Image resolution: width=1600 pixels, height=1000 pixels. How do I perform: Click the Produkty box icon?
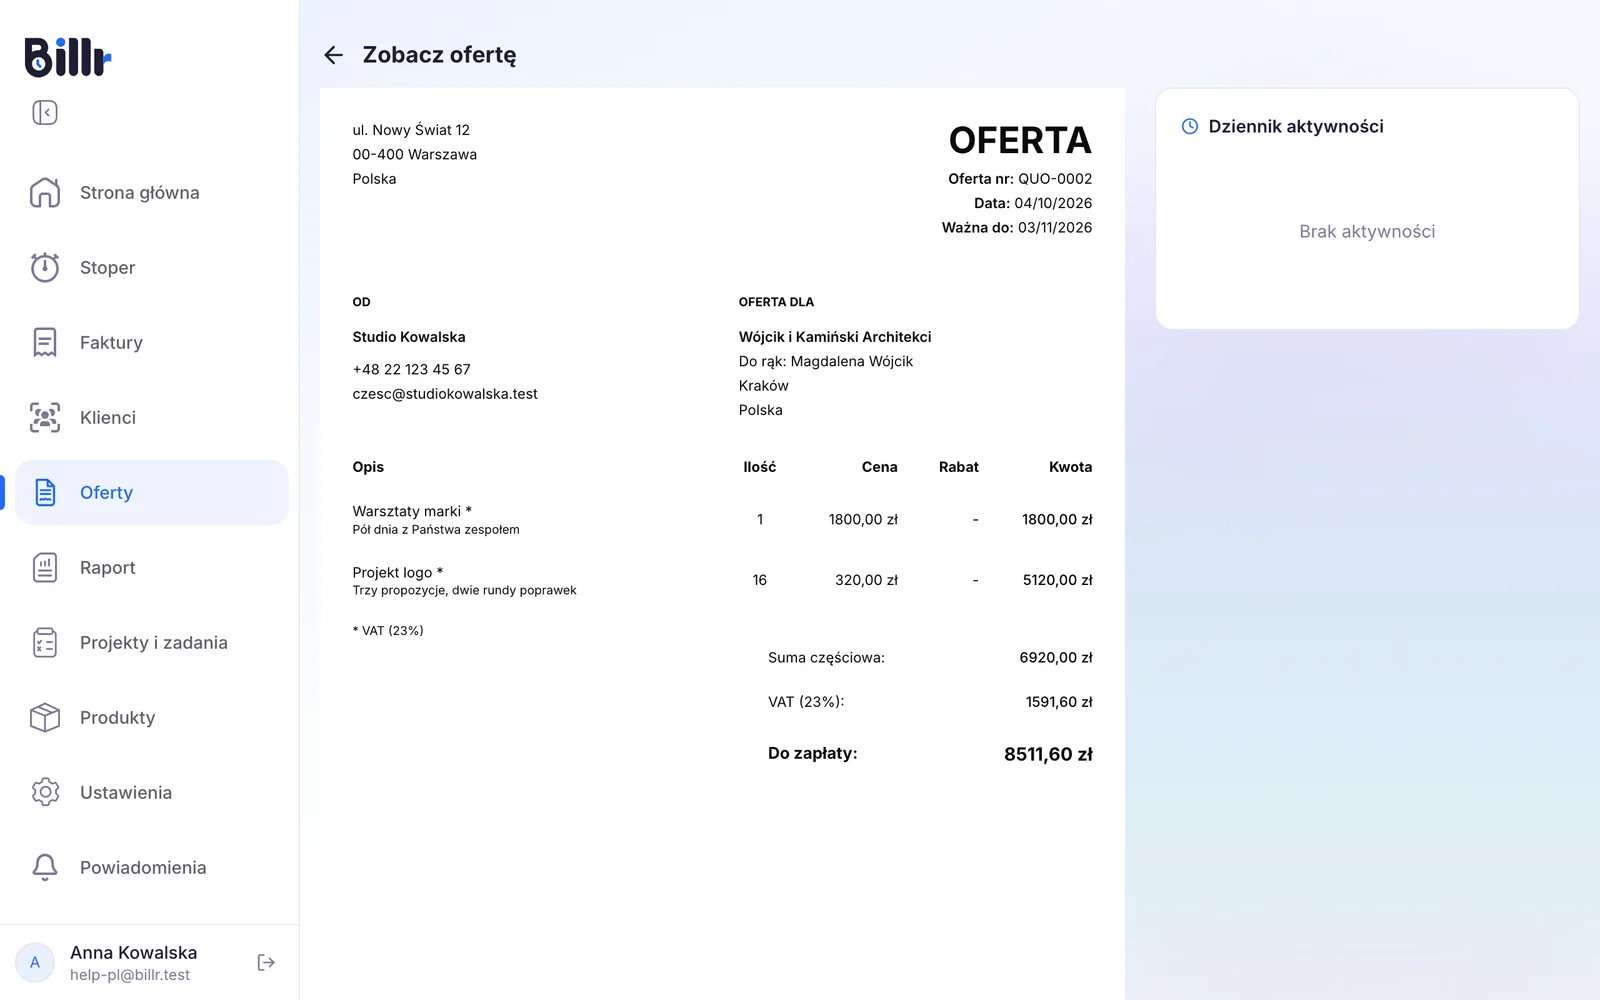point(45,717)
